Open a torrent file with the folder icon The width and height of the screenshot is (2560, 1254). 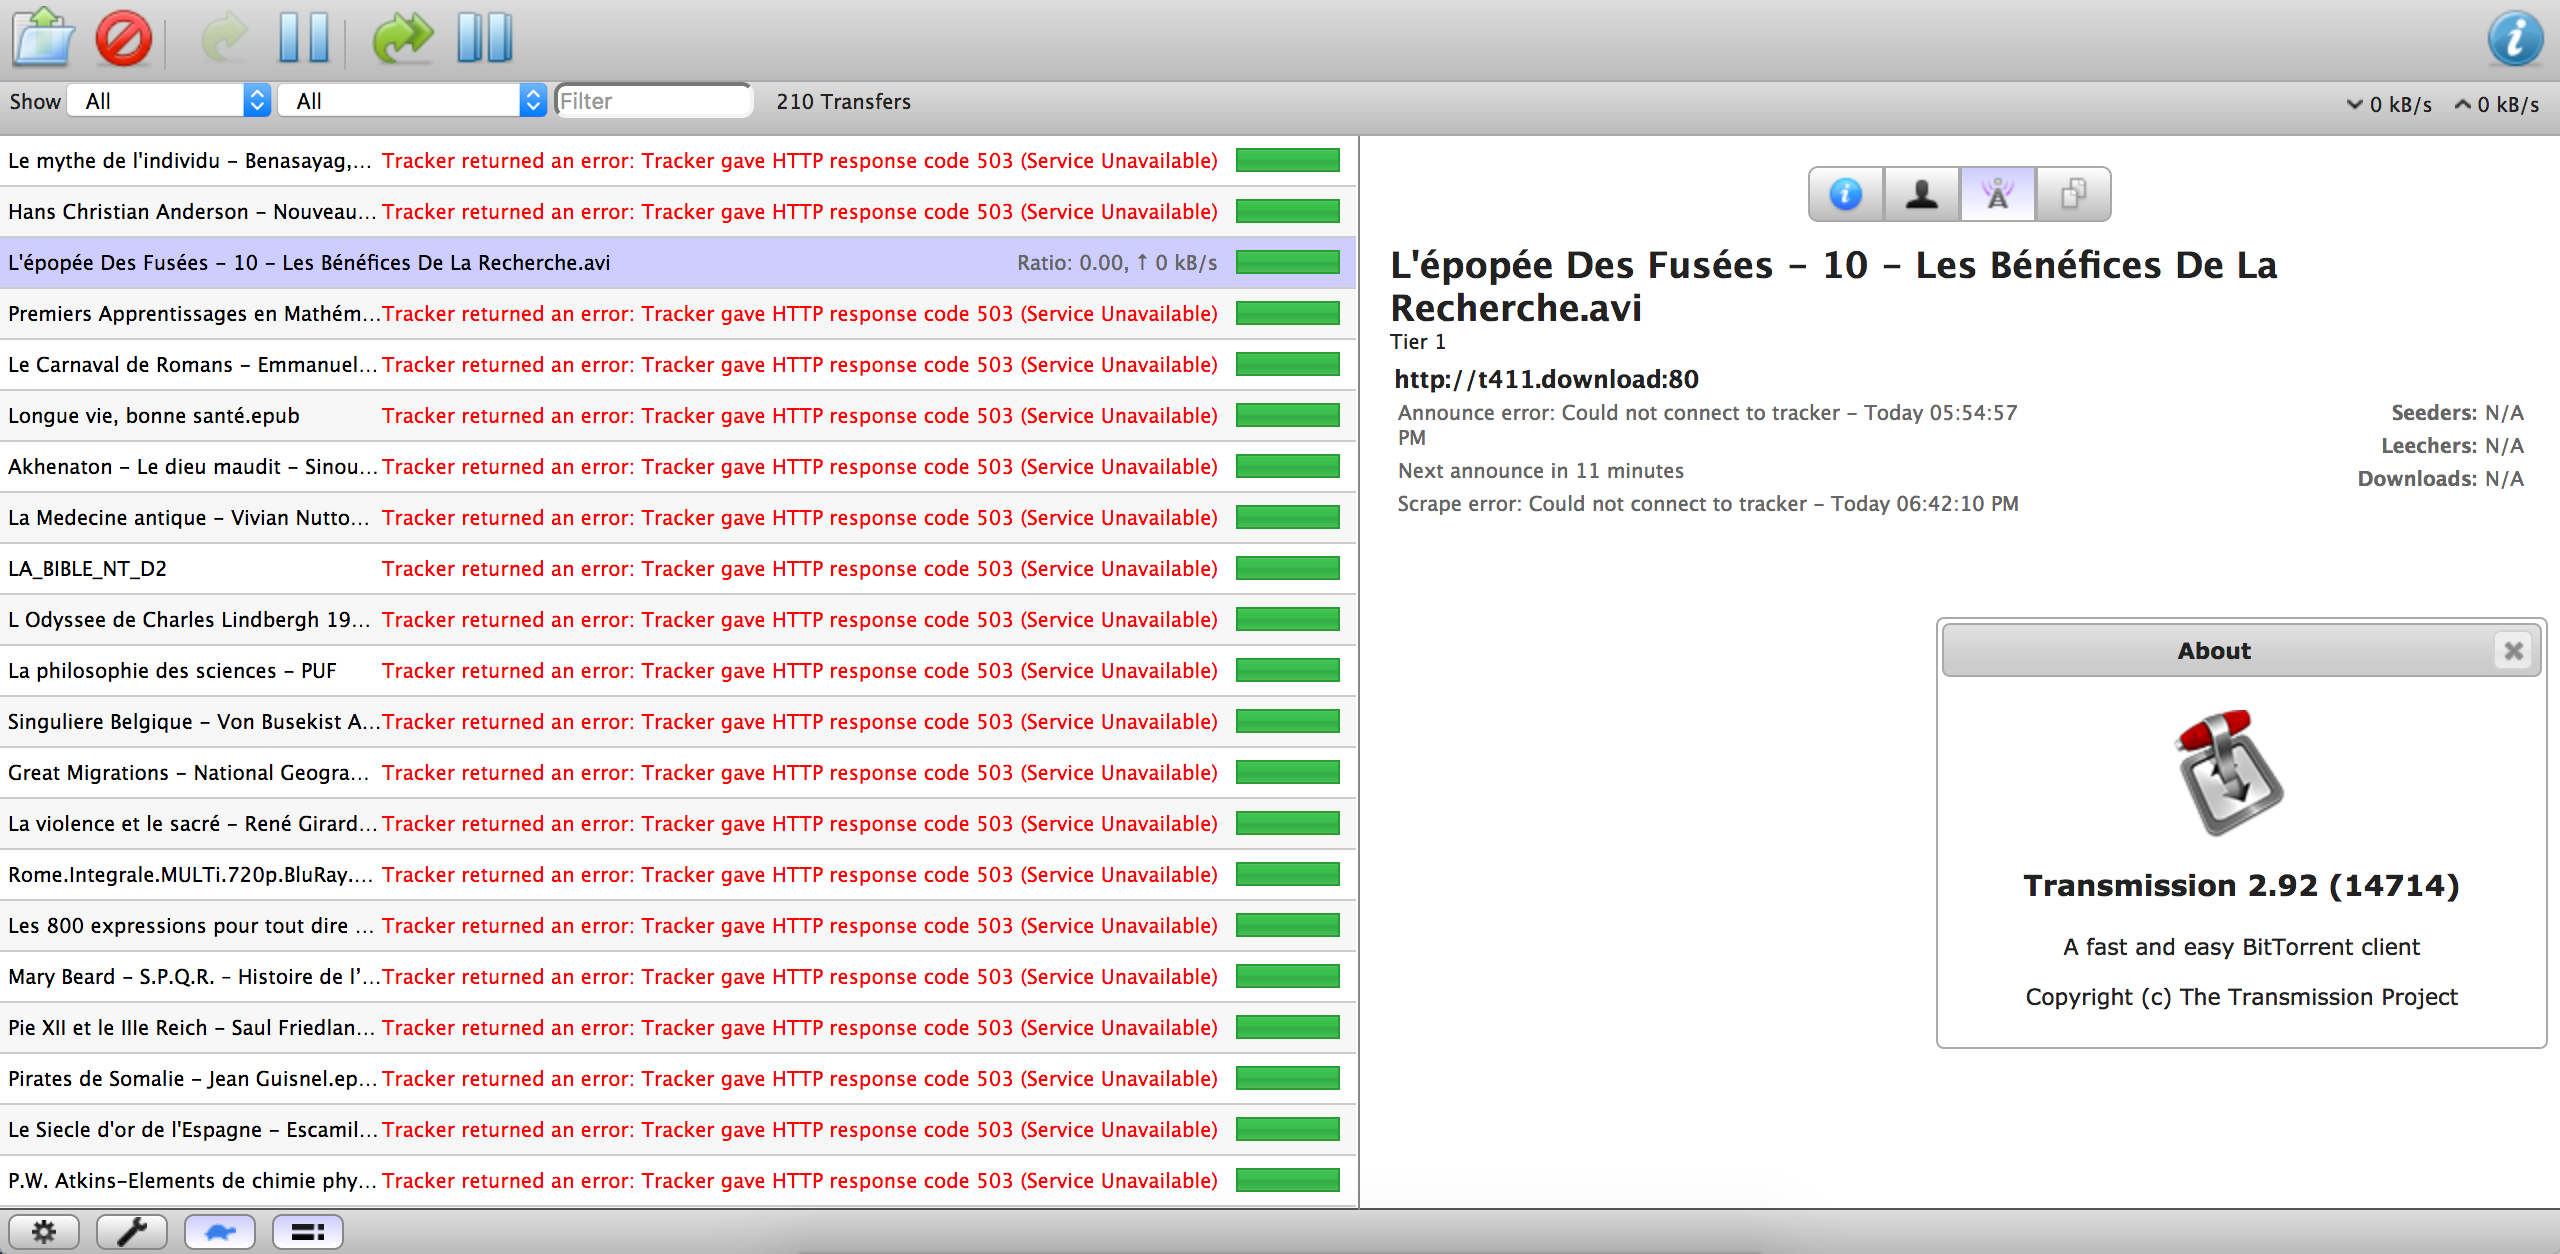point(43,37)
